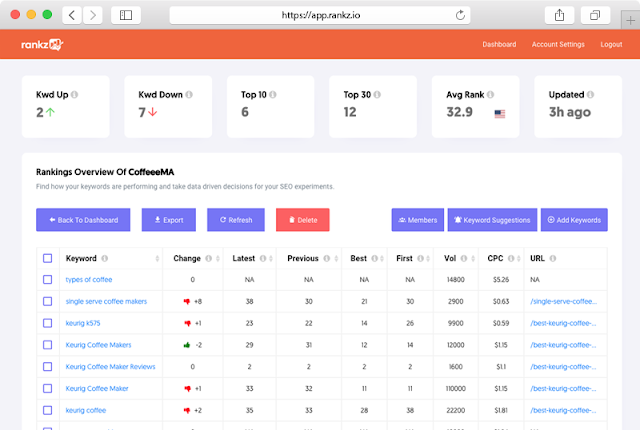Click the Back To Dashboard button

[83, 220]
